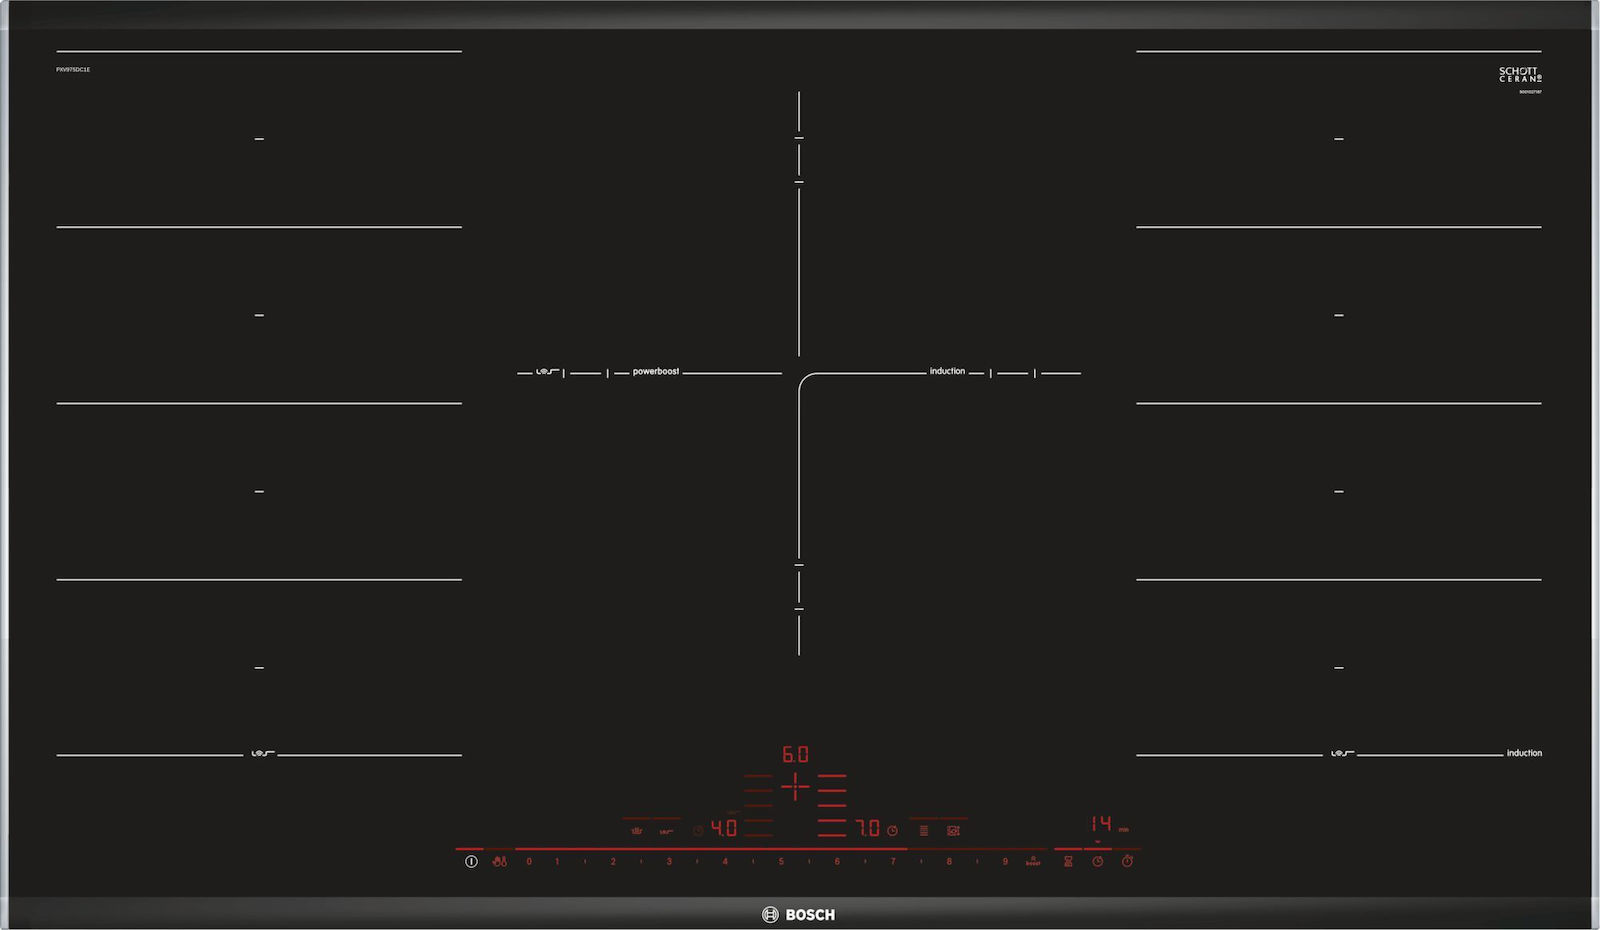This screenshot has width=1600, height=930.
Task: Toggle the striped flex zone icon near 7.0
Action: click(x=923, y=830)
